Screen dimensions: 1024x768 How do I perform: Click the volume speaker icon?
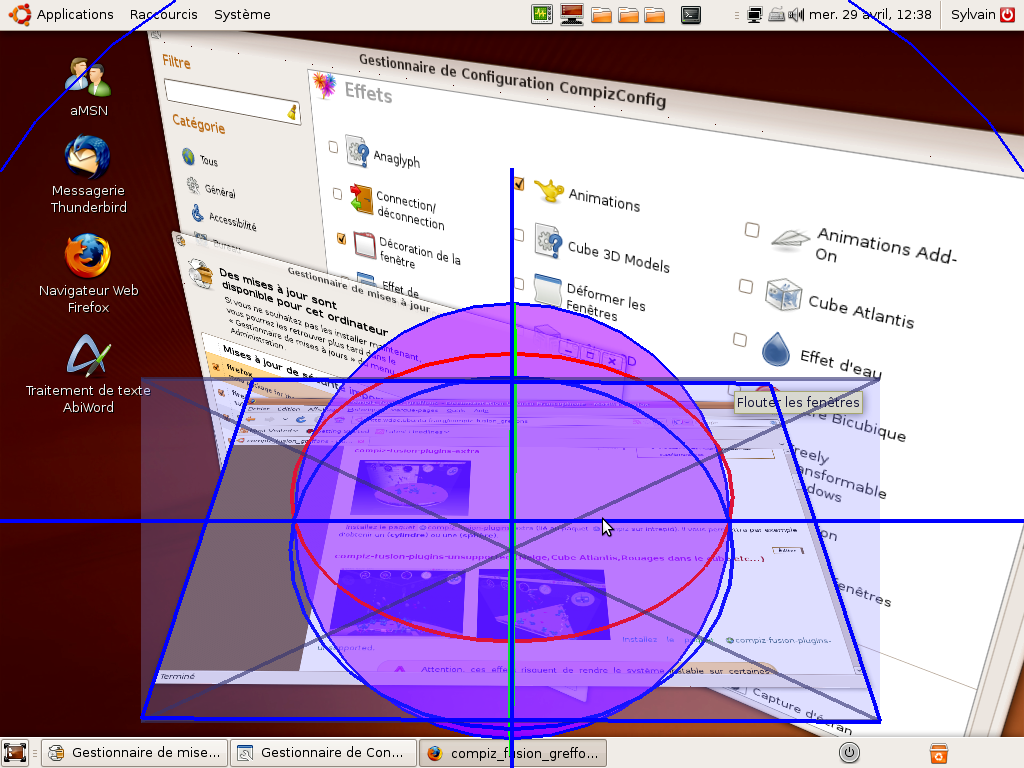point(797,14)
